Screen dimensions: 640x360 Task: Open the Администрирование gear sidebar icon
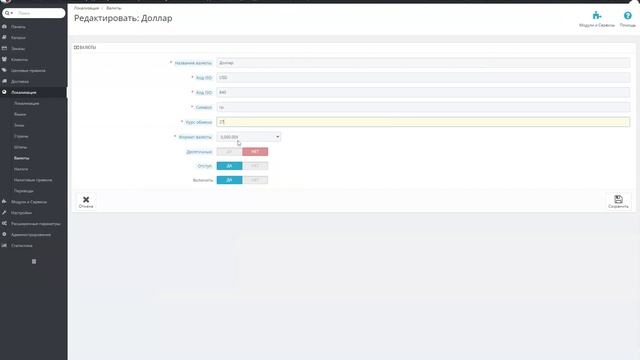[4, 235]
